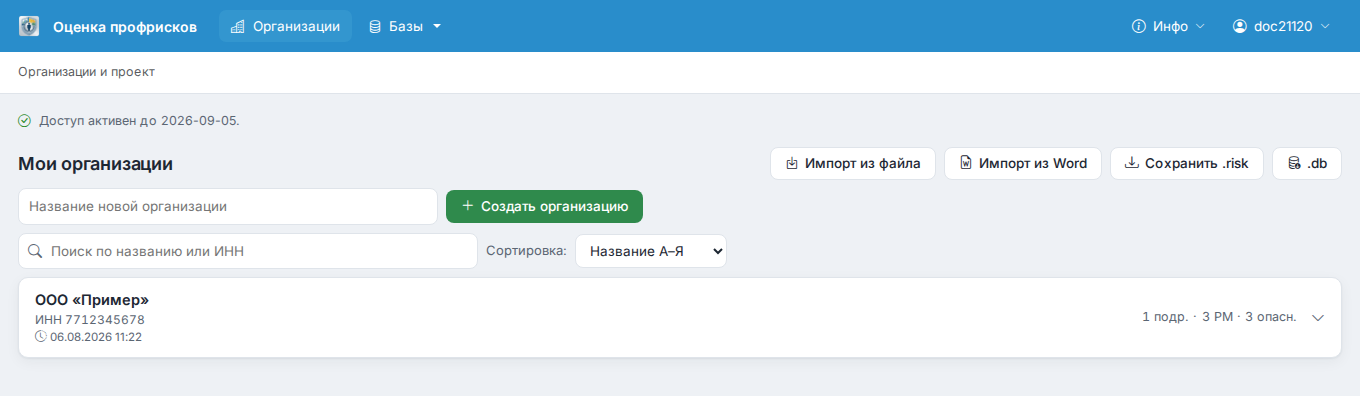Click the magnifier search icon

point(36,251)
